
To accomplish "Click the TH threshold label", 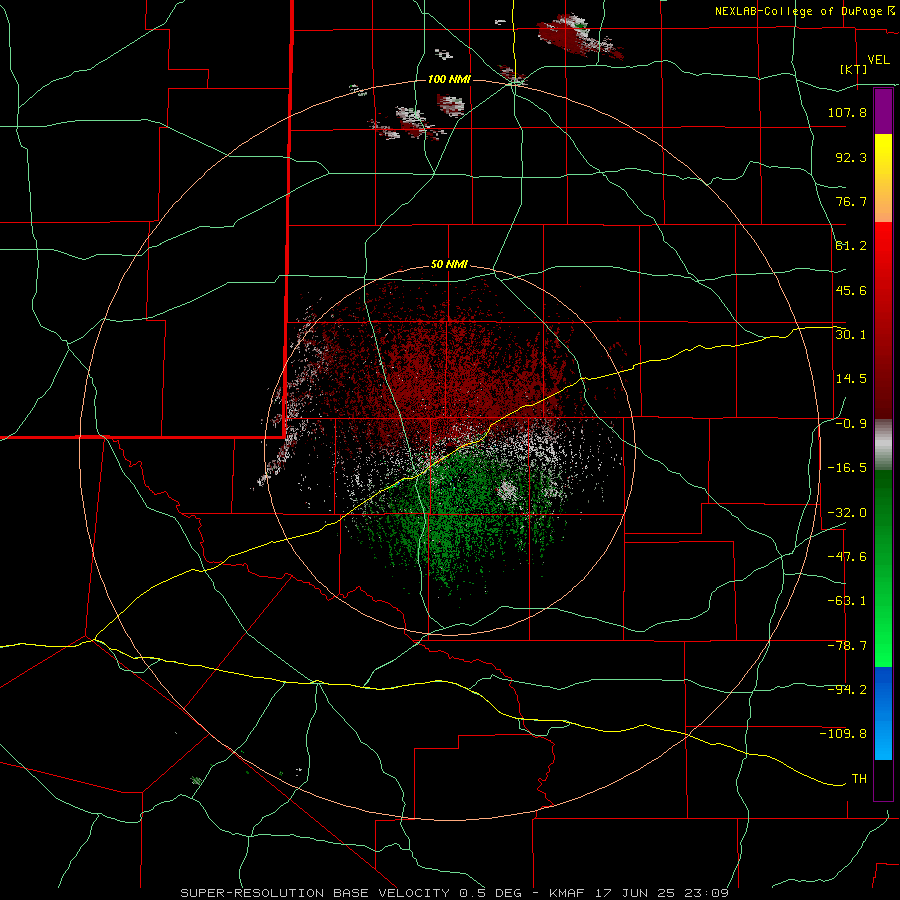I will [859, 779].
